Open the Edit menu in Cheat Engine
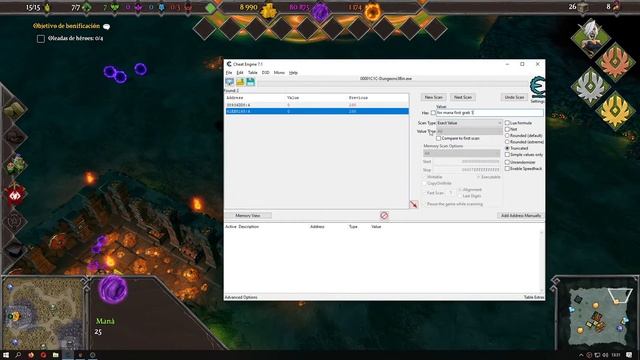640x360 pixels. pyautogui.click(x=240, y=73)
